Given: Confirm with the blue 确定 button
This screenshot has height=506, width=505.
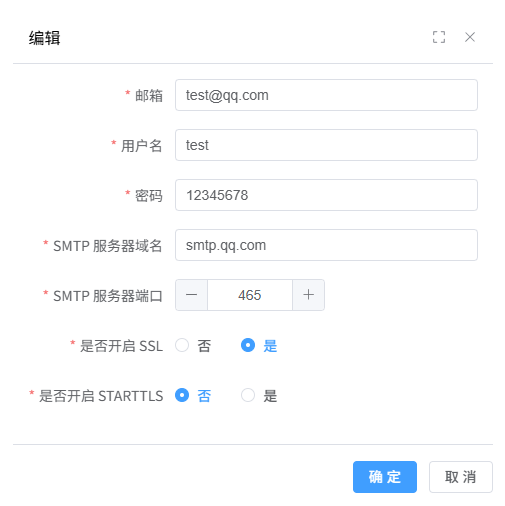Looking at the screenshot, I should 385,477.
